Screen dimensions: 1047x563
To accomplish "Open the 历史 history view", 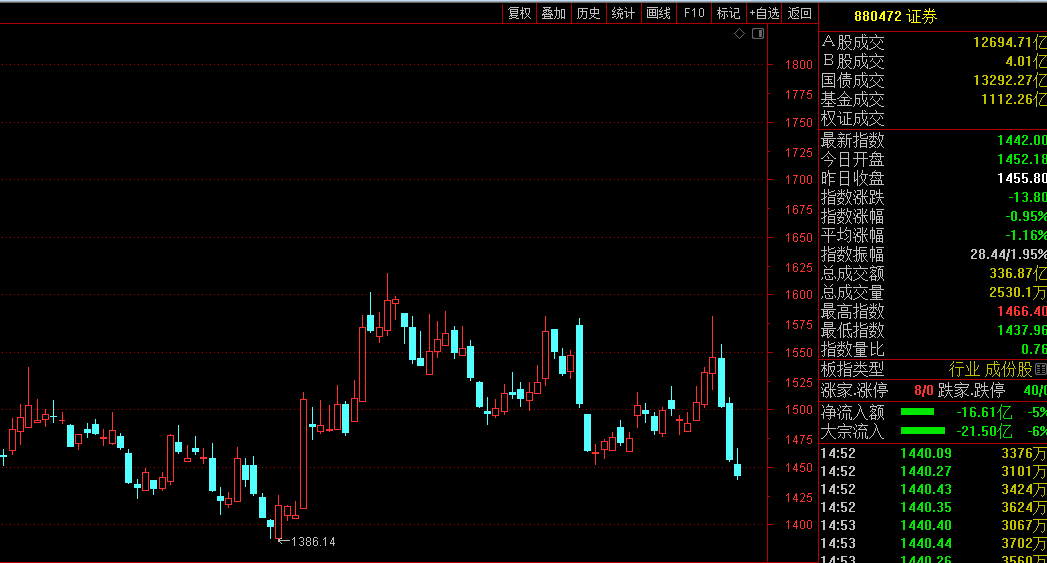I will pos(588,13).
